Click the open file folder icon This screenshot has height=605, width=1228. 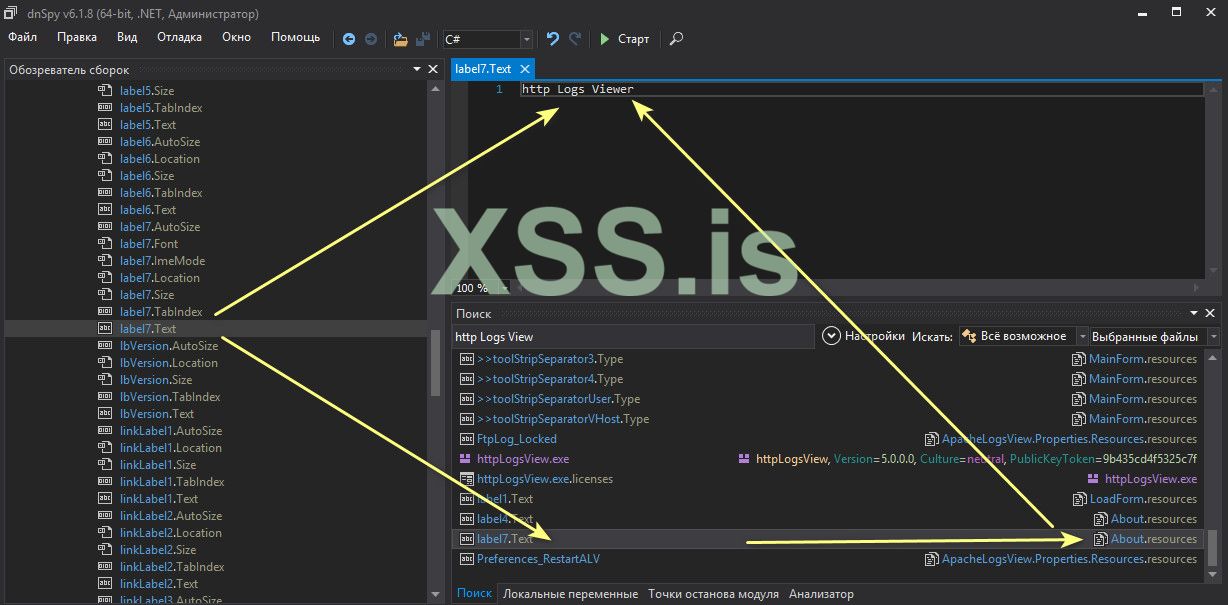(x=400, y=39)
